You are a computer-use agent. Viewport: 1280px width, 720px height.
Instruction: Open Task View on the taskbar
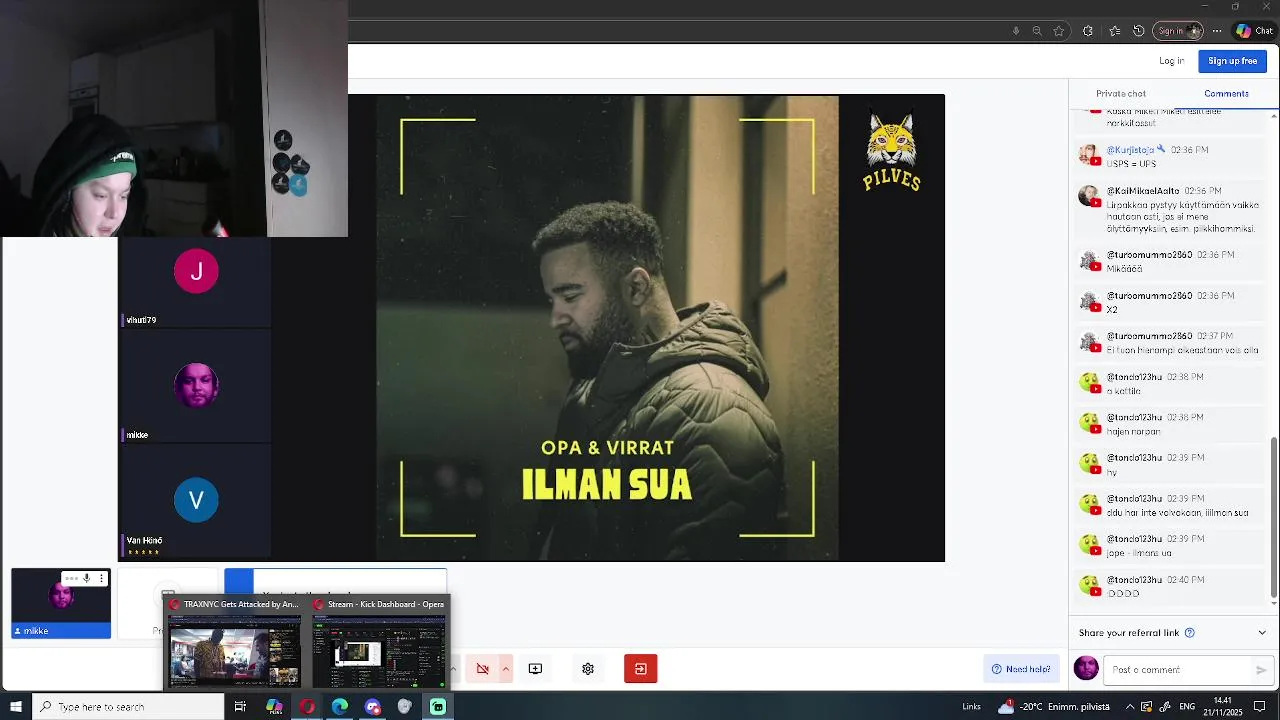coord(240,706)
